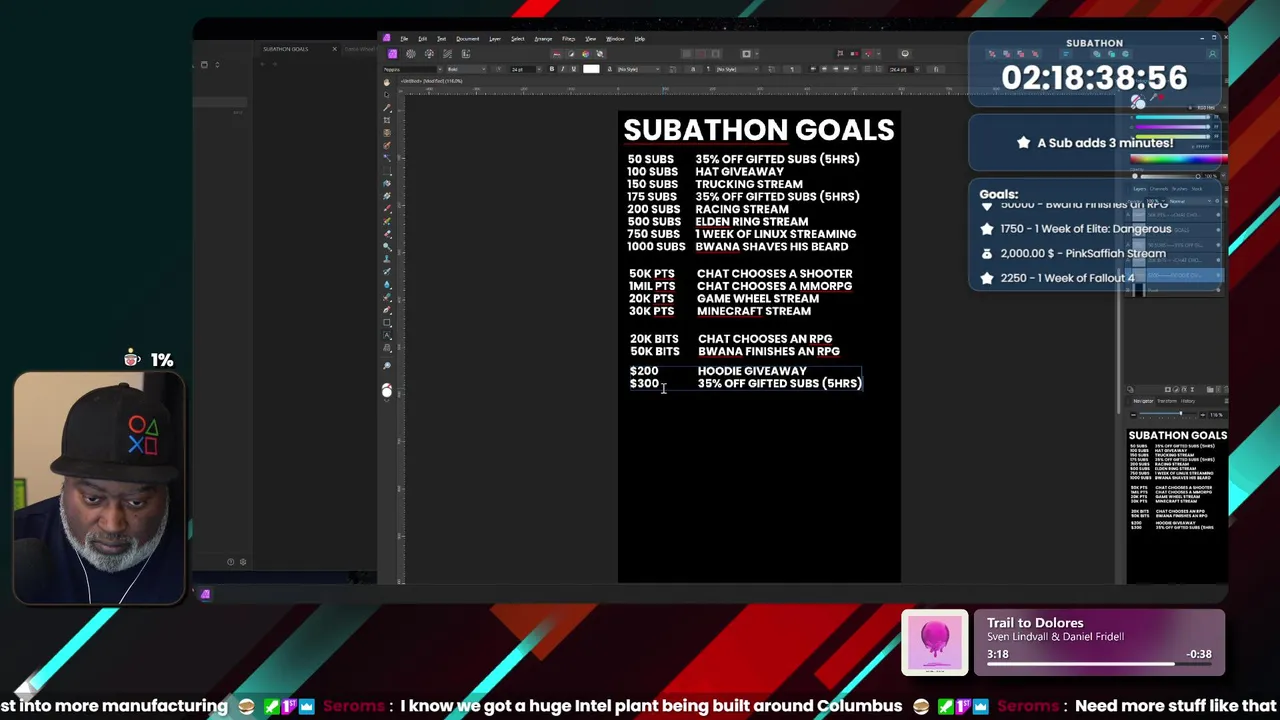Switch to the Develop Persona

(x=429, y=53)
